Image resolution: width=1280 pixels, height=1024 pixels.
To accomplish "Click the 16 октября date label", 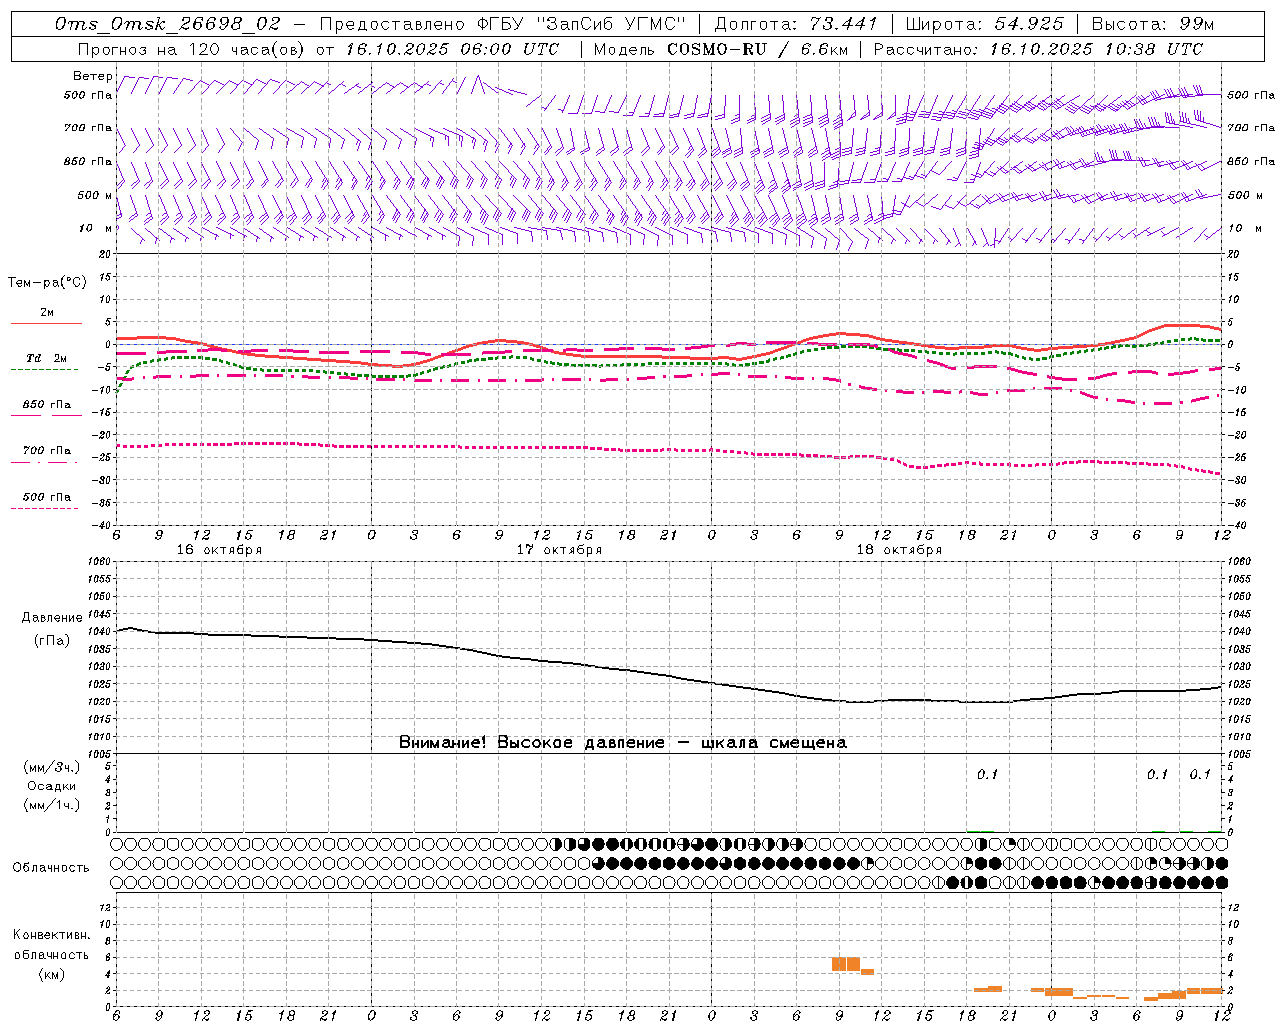I will click(219, 550).
